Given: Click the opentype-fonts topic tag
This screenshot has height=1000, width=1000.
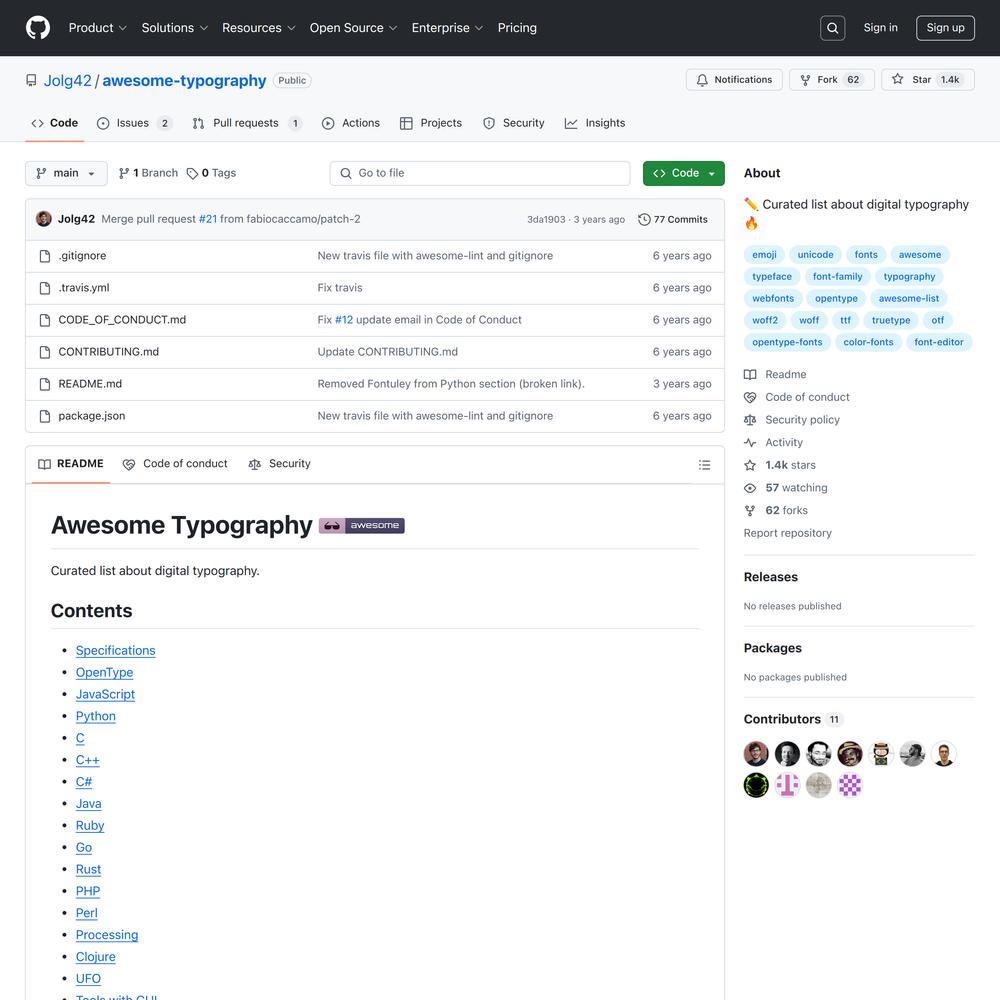Looking at the screenshot, I should click(787, 342).
